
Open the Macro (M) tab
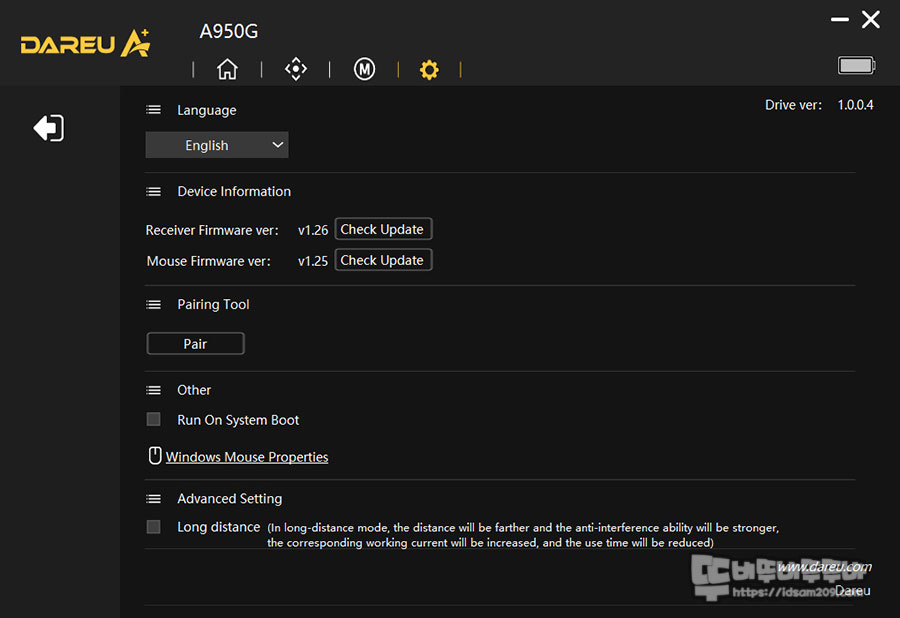pyautogui.click(x=364, y=69)
